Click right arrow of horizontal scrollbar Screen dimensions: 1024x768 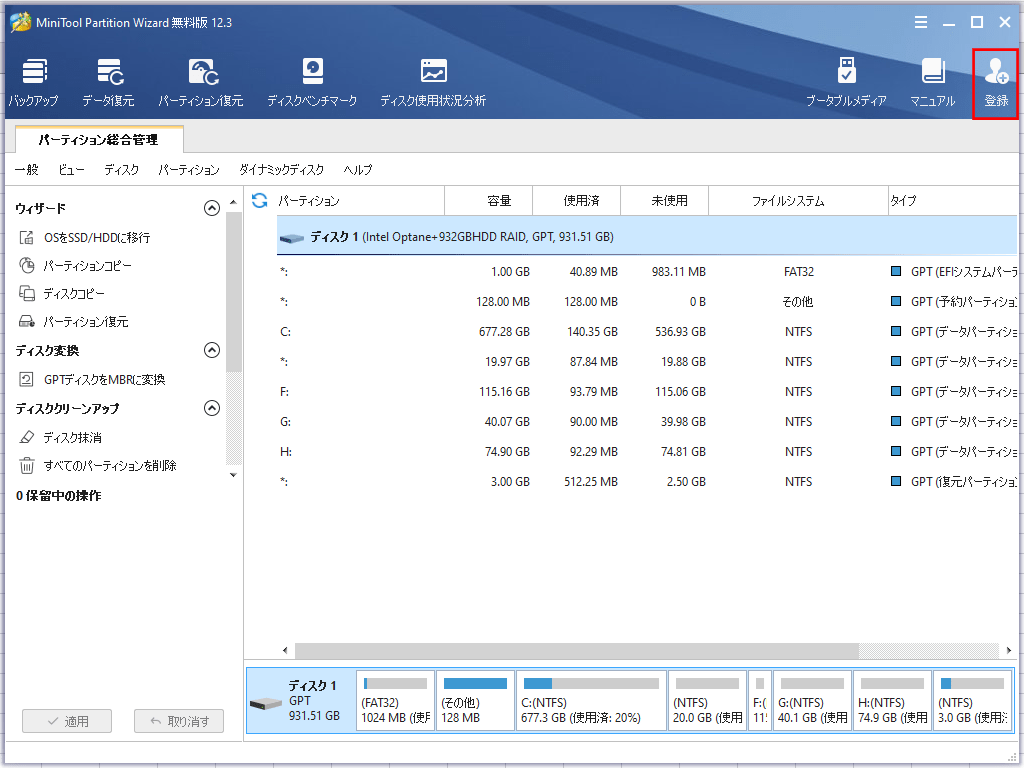[1008, 650]
